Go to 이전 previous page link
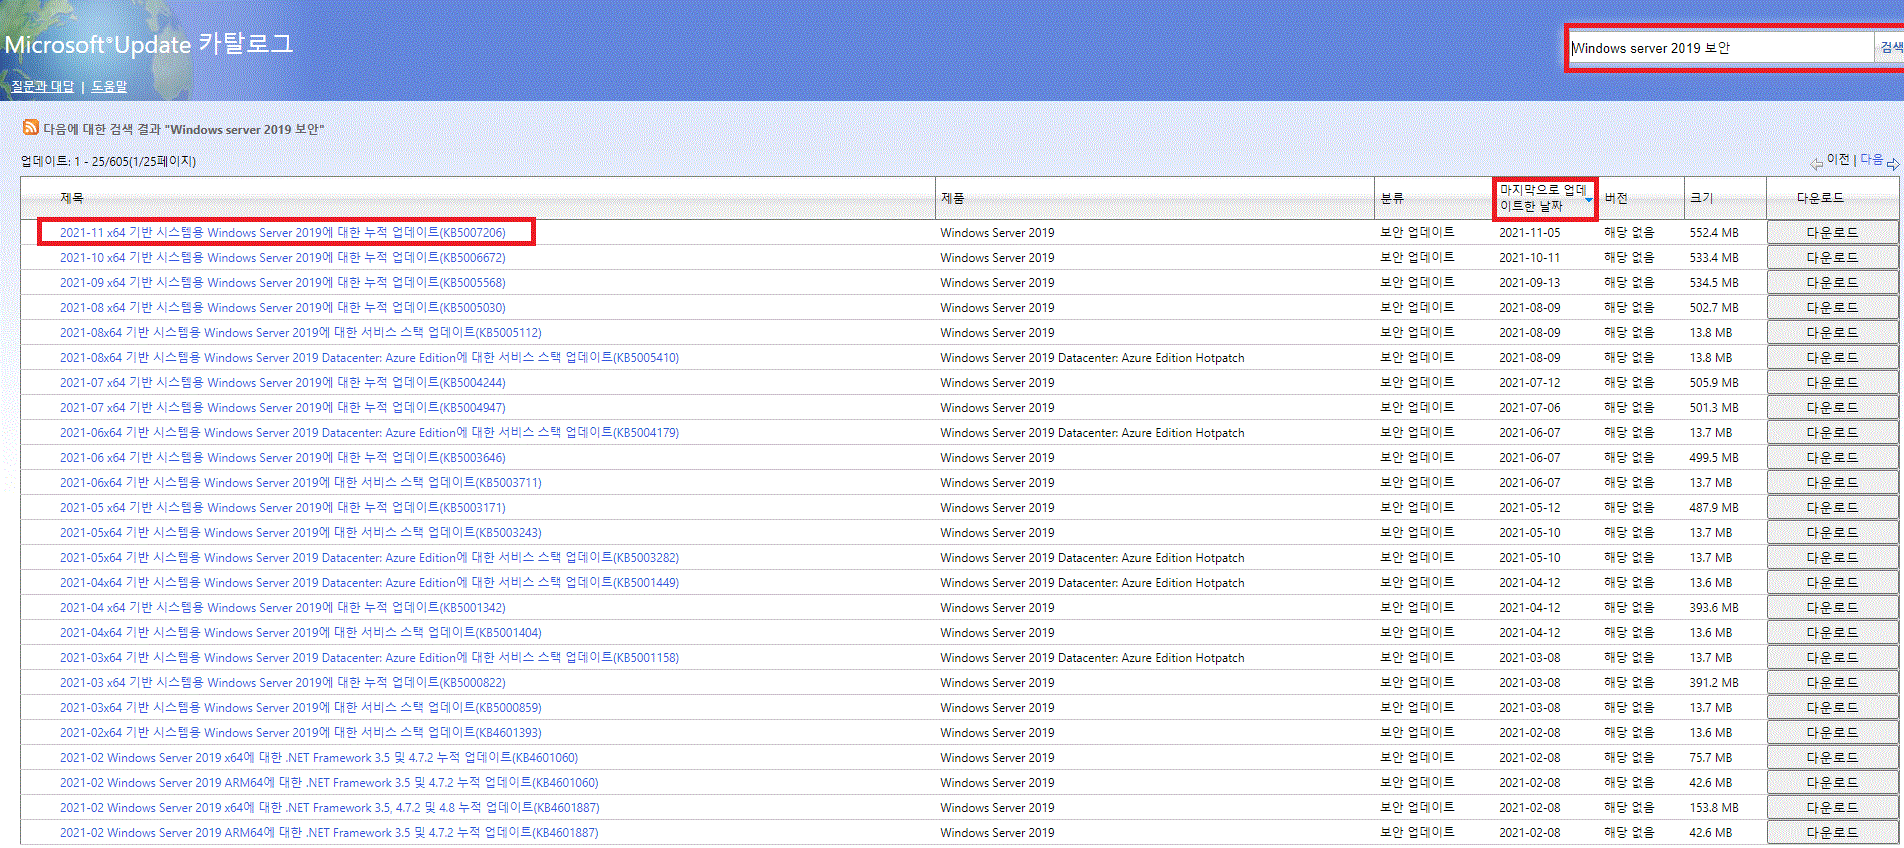1904x848 pixels. coord(1838,160)
